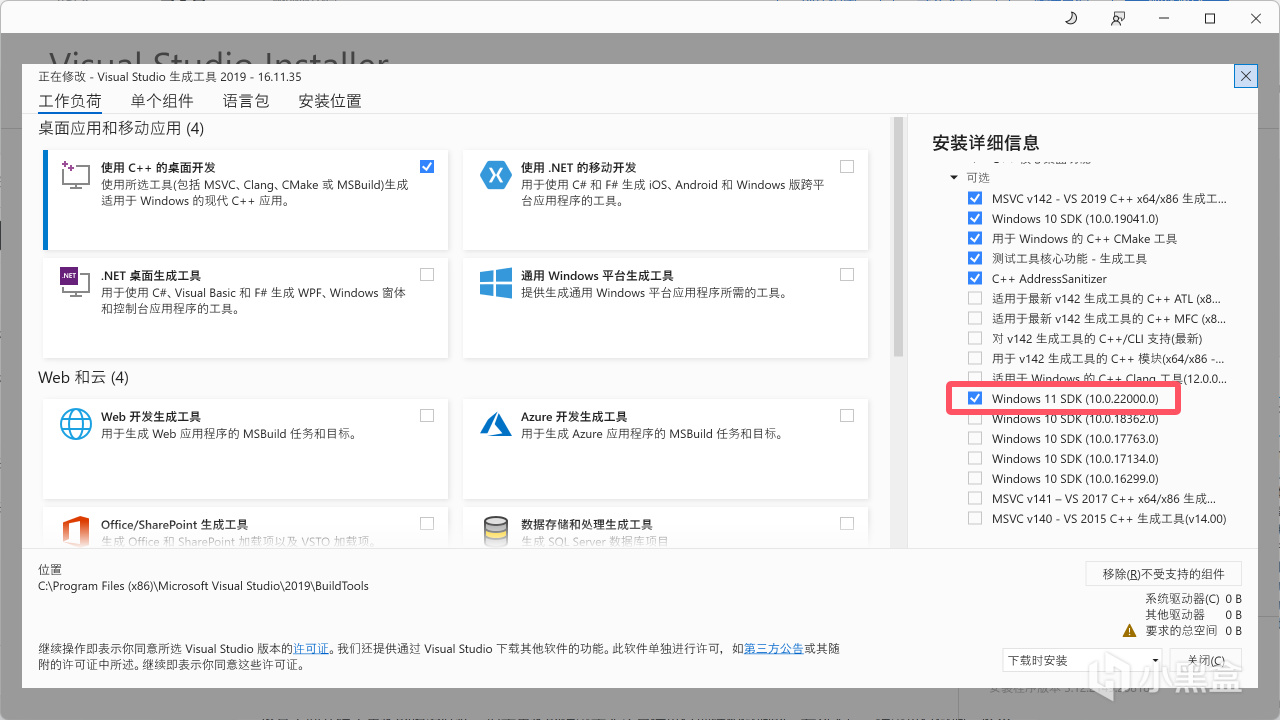Click the Azure logo icon for Azure 开发生成工具
Screen dimensions: 1280x720
tap(496, 424)
